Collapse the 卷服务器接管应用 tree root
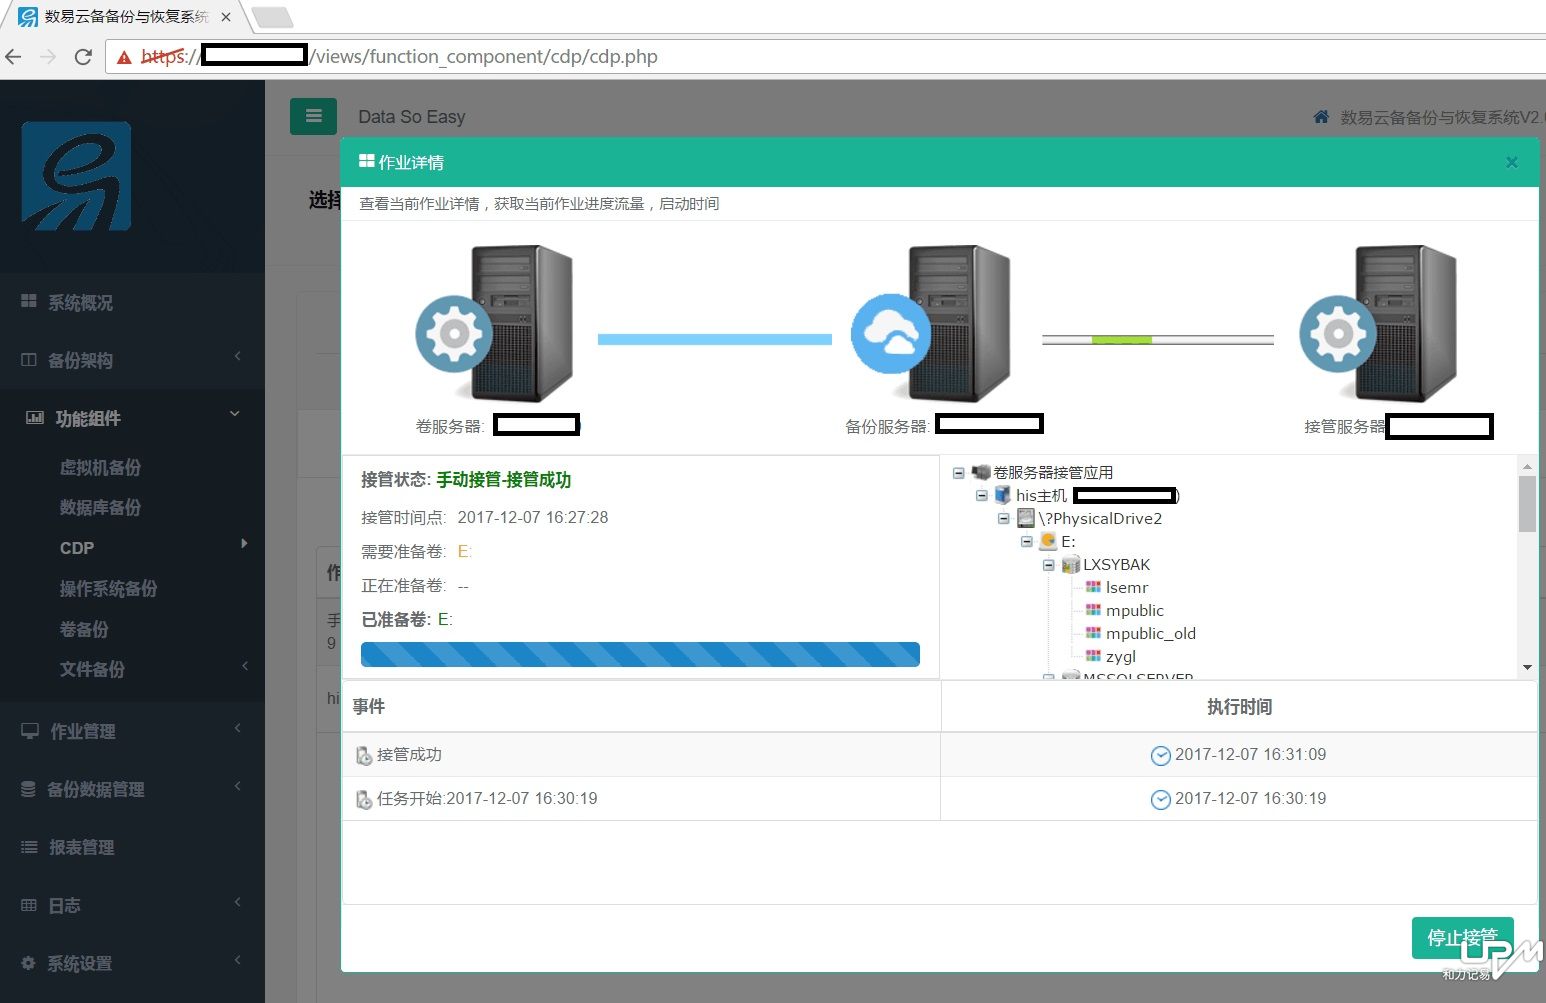Viewport: 1546px width, 1003px height. [958, 472]
